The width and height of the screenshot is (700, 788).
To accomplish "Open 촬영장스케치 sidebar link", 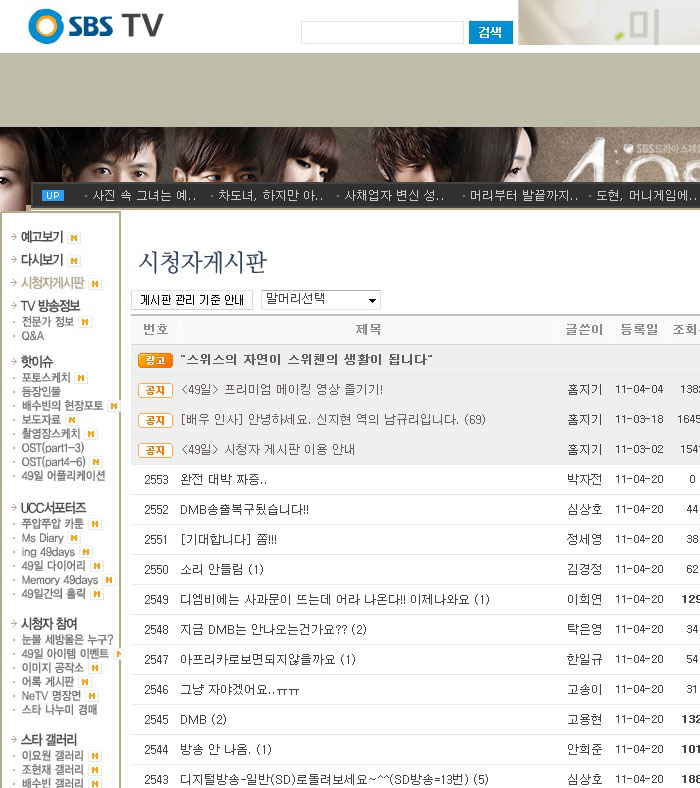I will tap(51, 434).
